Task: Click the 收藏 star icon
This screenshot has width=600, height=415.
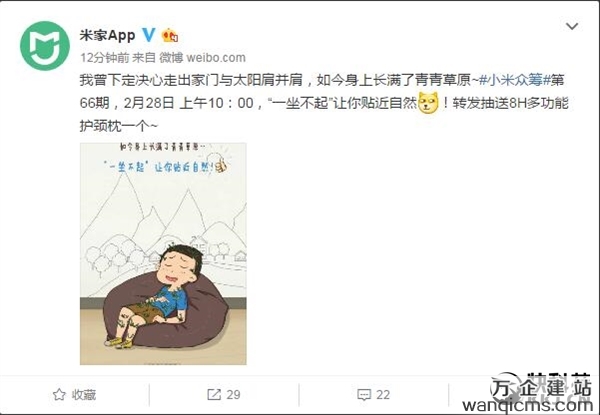Action: tap(59, 394)
